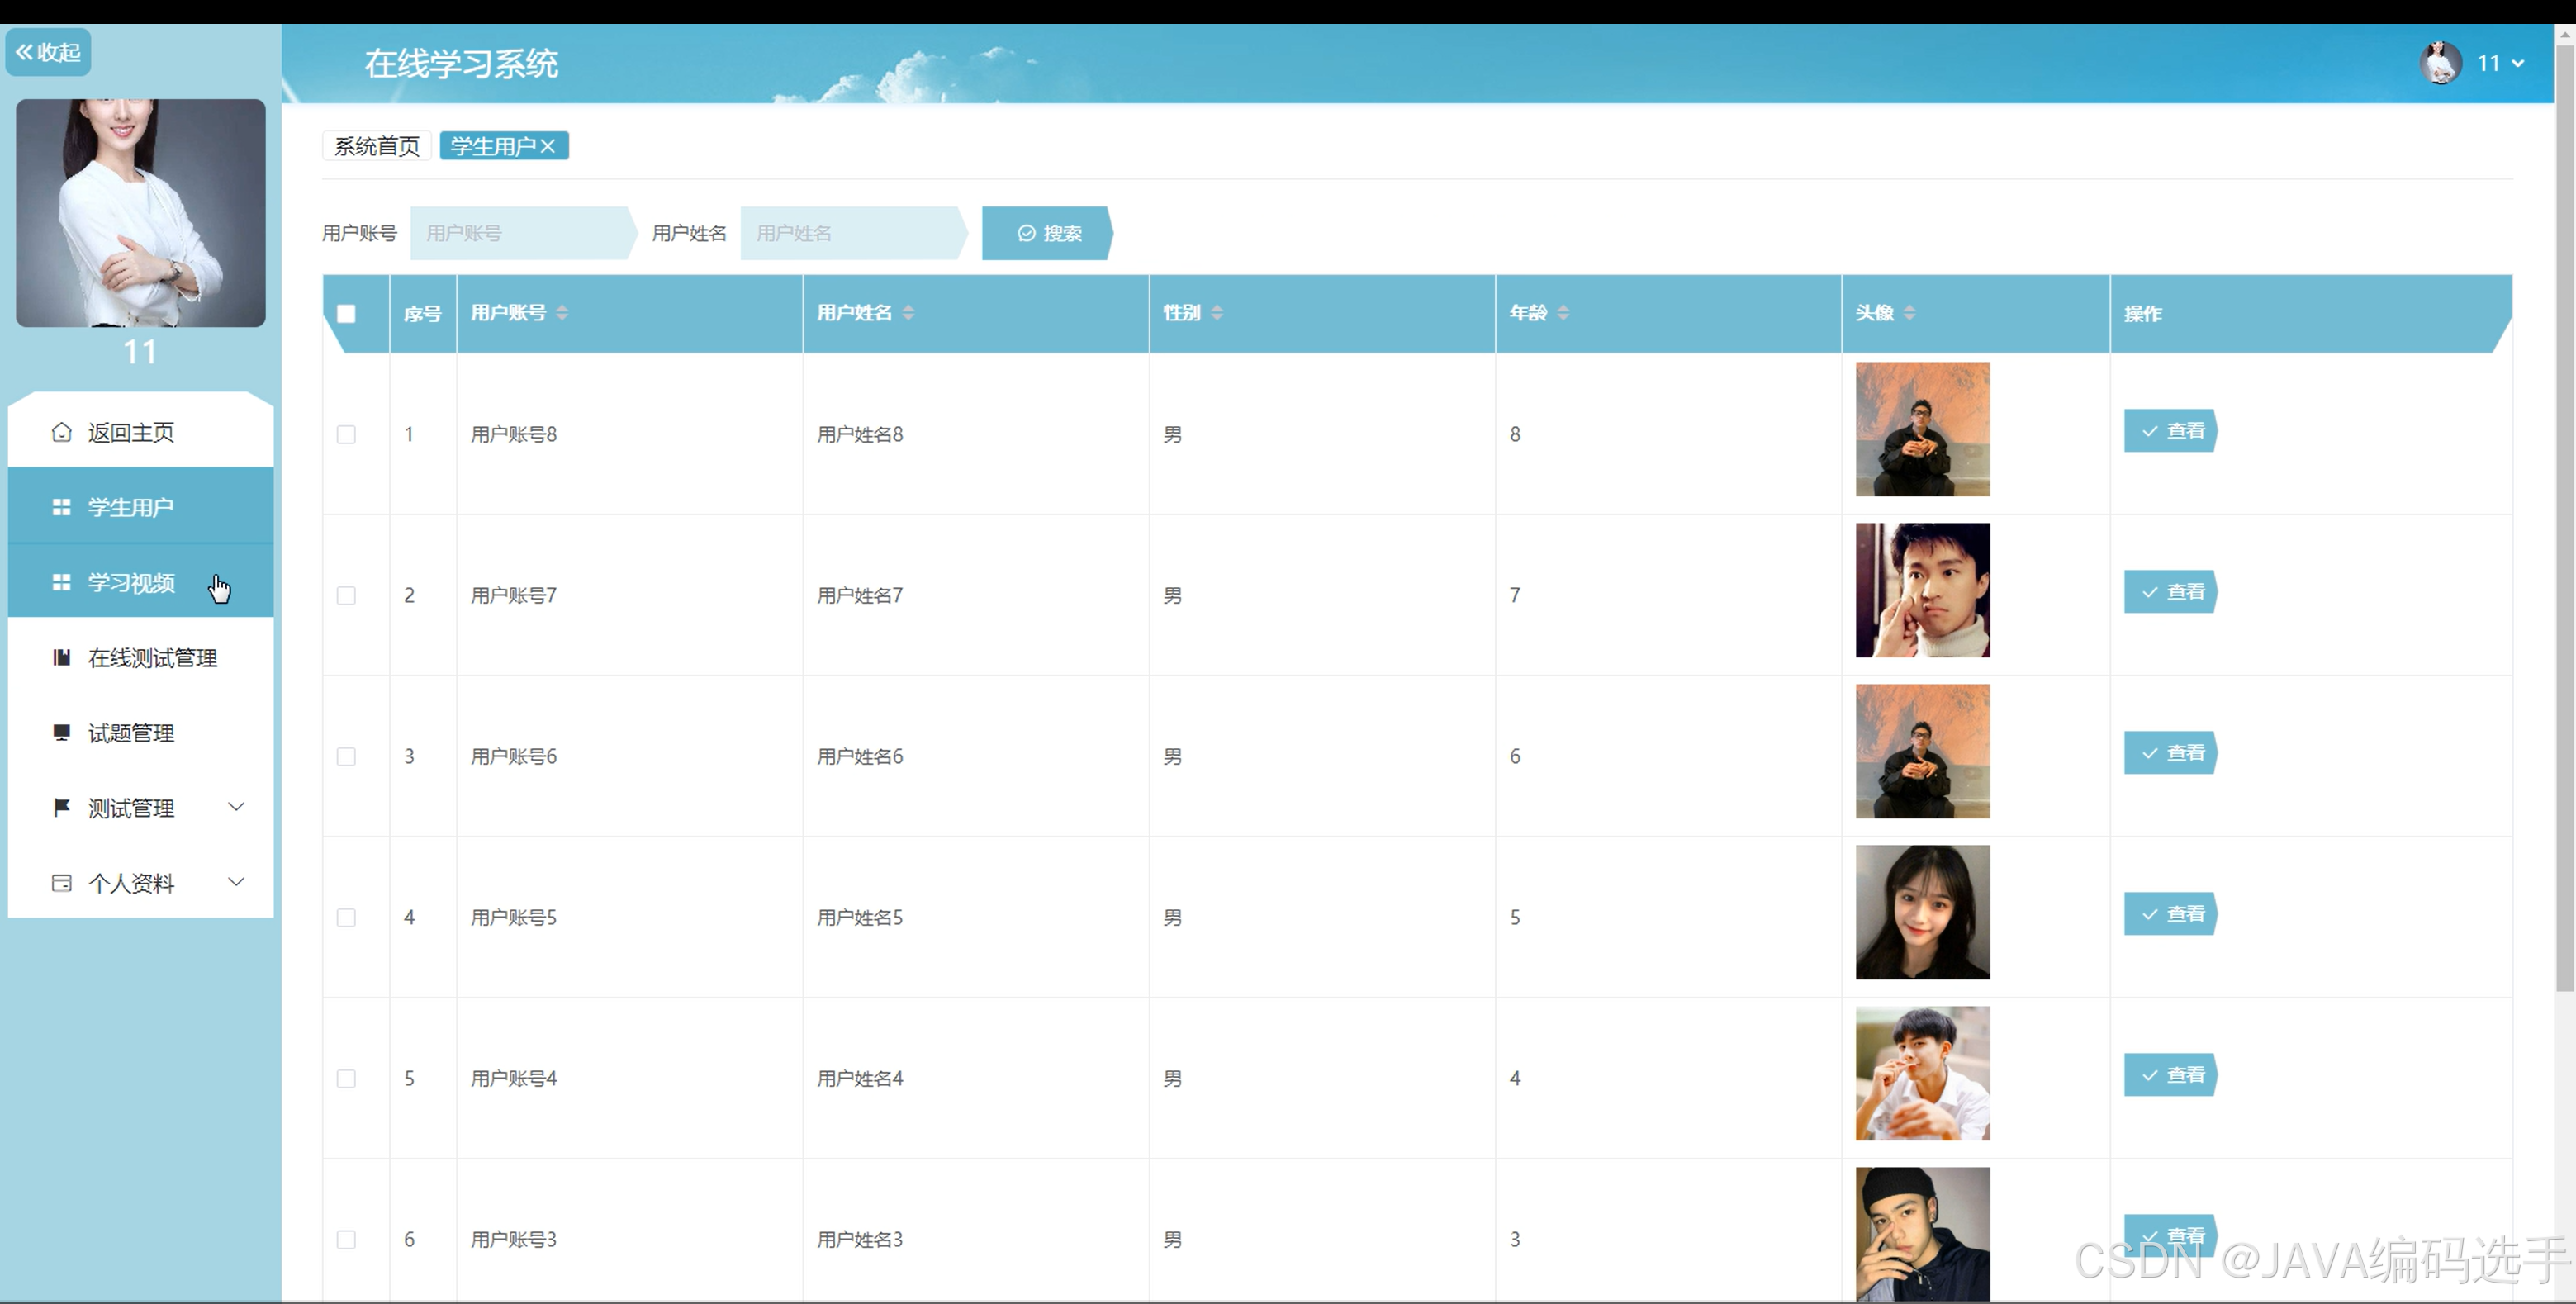The height and width of the screenshot is (1304, 2576).
Task: Sort the table by the 用户账号 column arrows
Action: (x=562, y=313)
